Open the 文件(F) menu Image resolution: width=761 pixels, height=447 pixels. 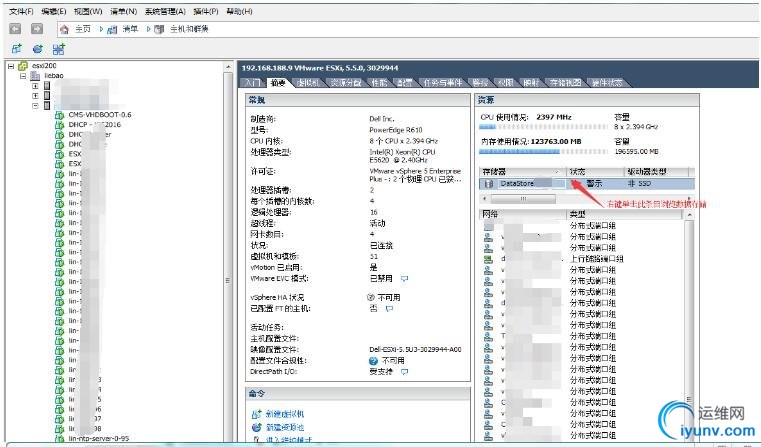pyautogui.click(x=21, y=11)
